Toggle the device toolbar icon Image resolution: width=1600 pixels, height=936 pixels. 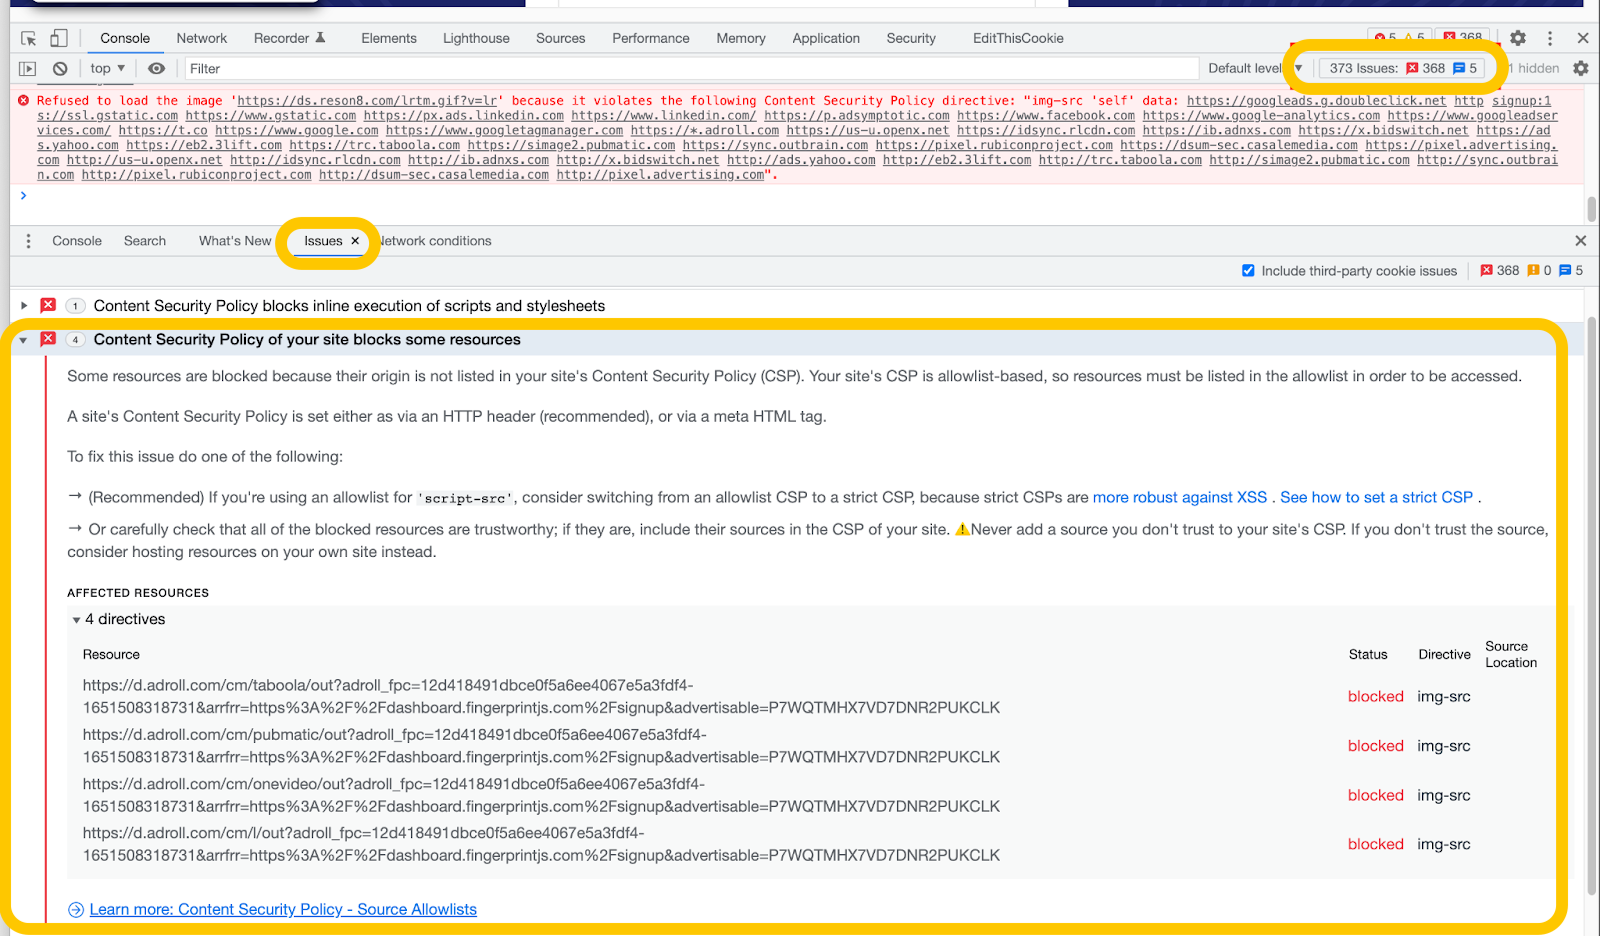(x=59, y=38)
